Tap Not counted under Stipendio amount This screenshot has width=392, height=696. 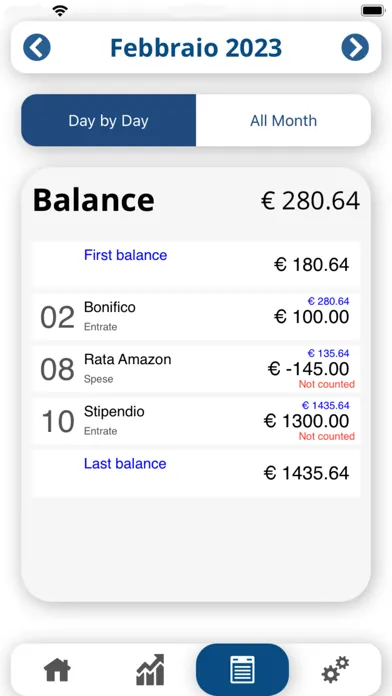(x=327, y=436)
